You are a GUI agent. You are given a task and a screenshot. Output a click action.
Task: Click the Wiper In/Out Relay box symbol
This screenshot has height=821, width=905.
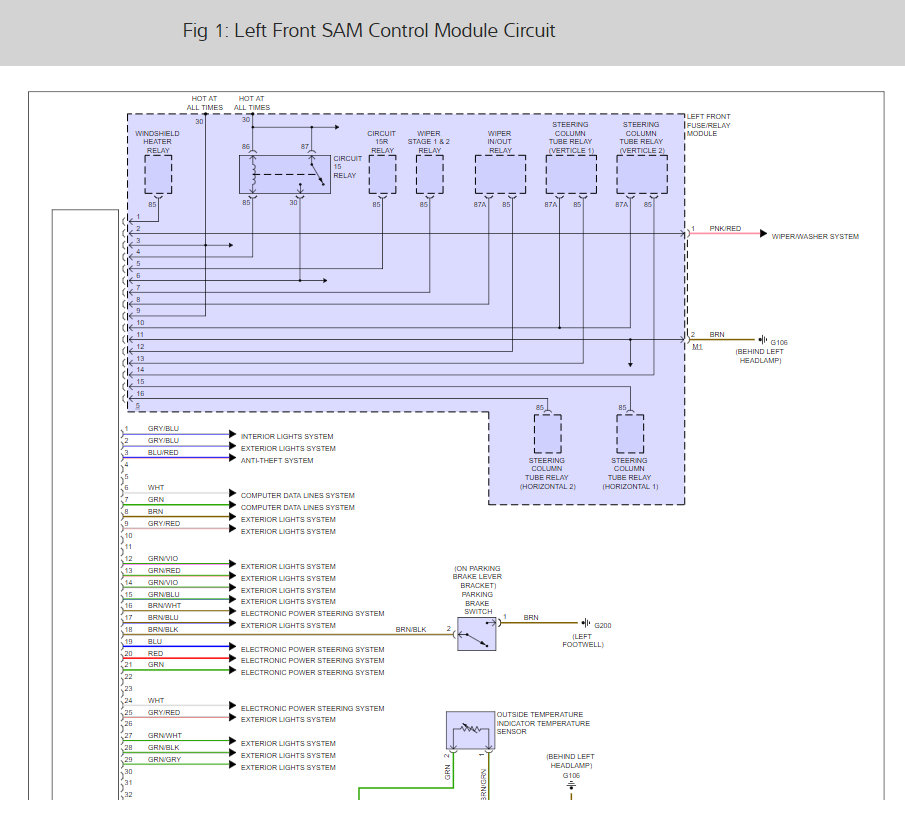500,174
